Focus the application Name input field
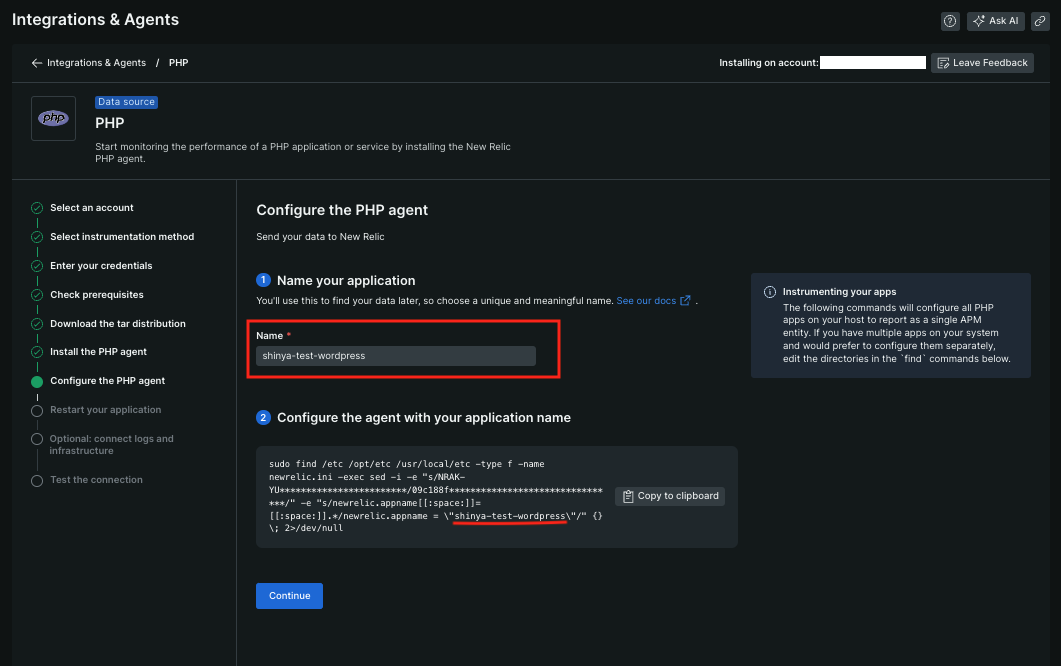The height and width of the screenshot is (666, 1061). (x=396, y=356)
